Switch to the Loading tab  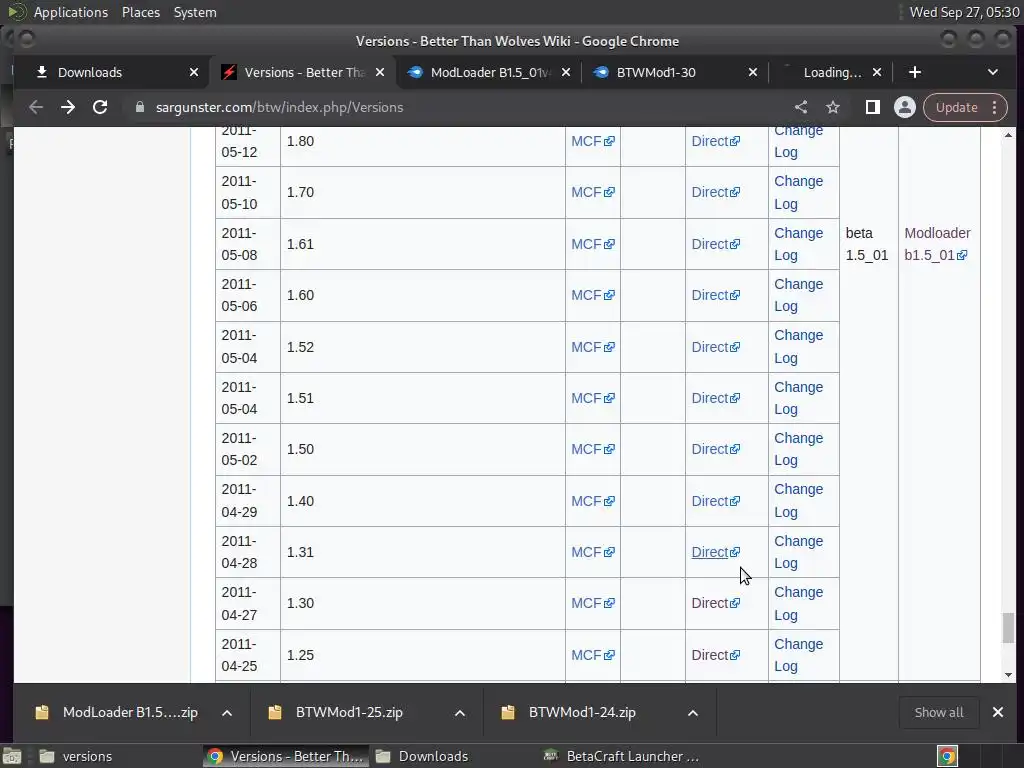tap(833, 72)
